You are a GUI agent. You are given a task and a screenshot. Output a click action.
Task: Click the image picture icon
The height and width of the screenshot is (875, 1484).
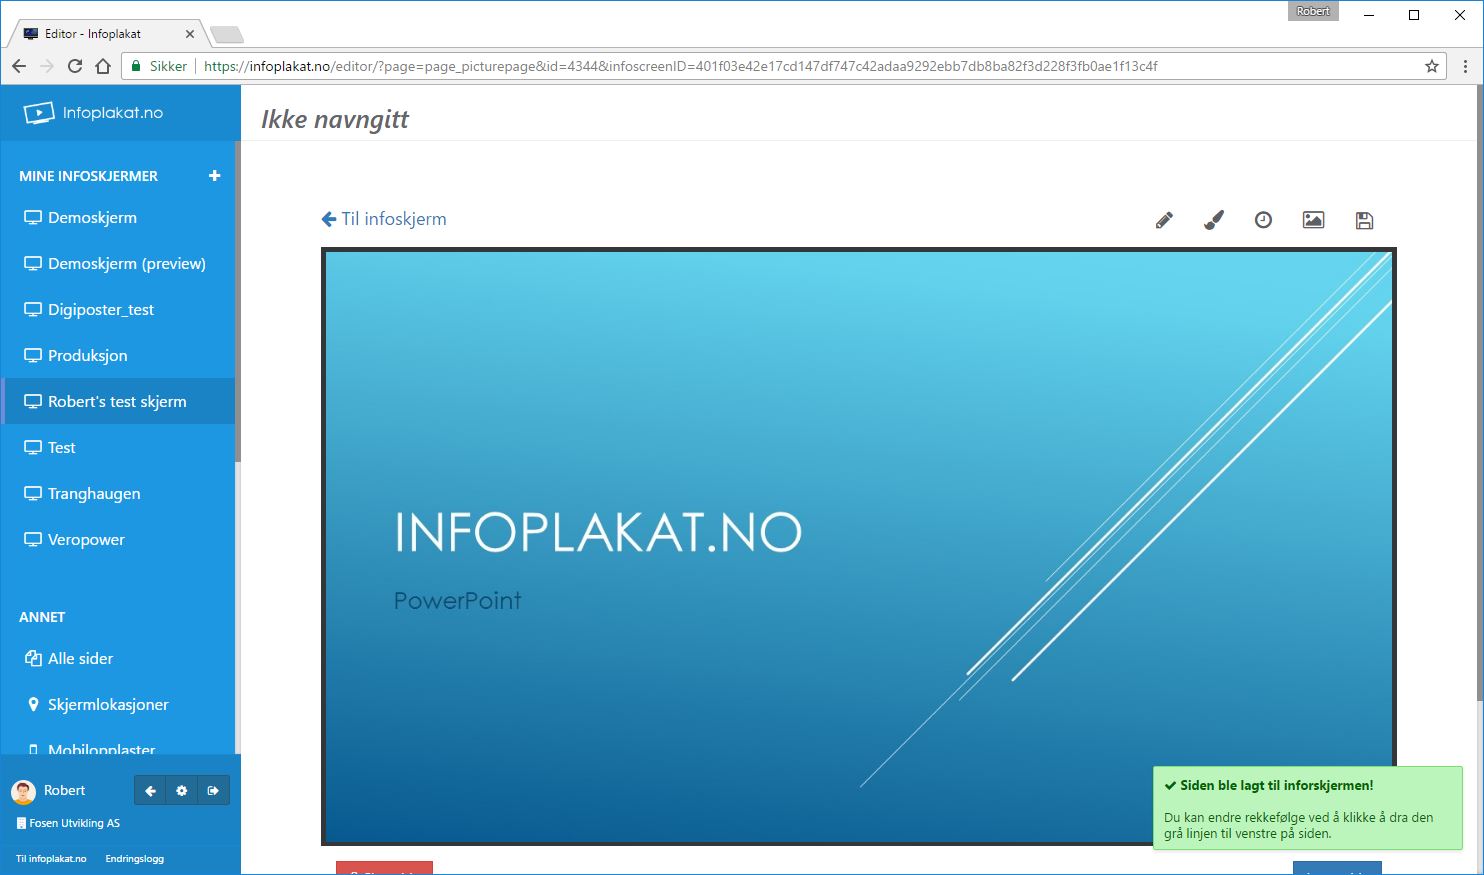1313,220
